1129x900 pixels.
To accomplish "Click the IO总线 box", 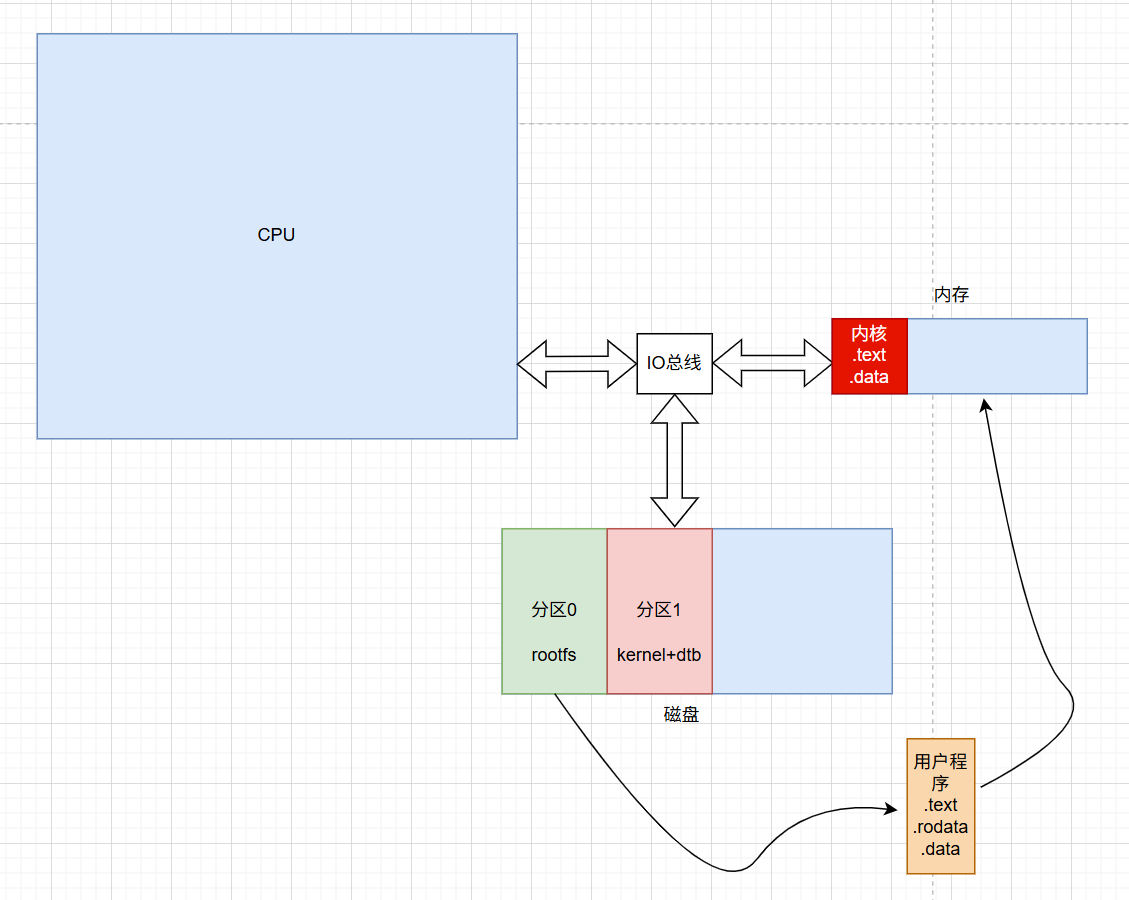I will tap(675, 364).
